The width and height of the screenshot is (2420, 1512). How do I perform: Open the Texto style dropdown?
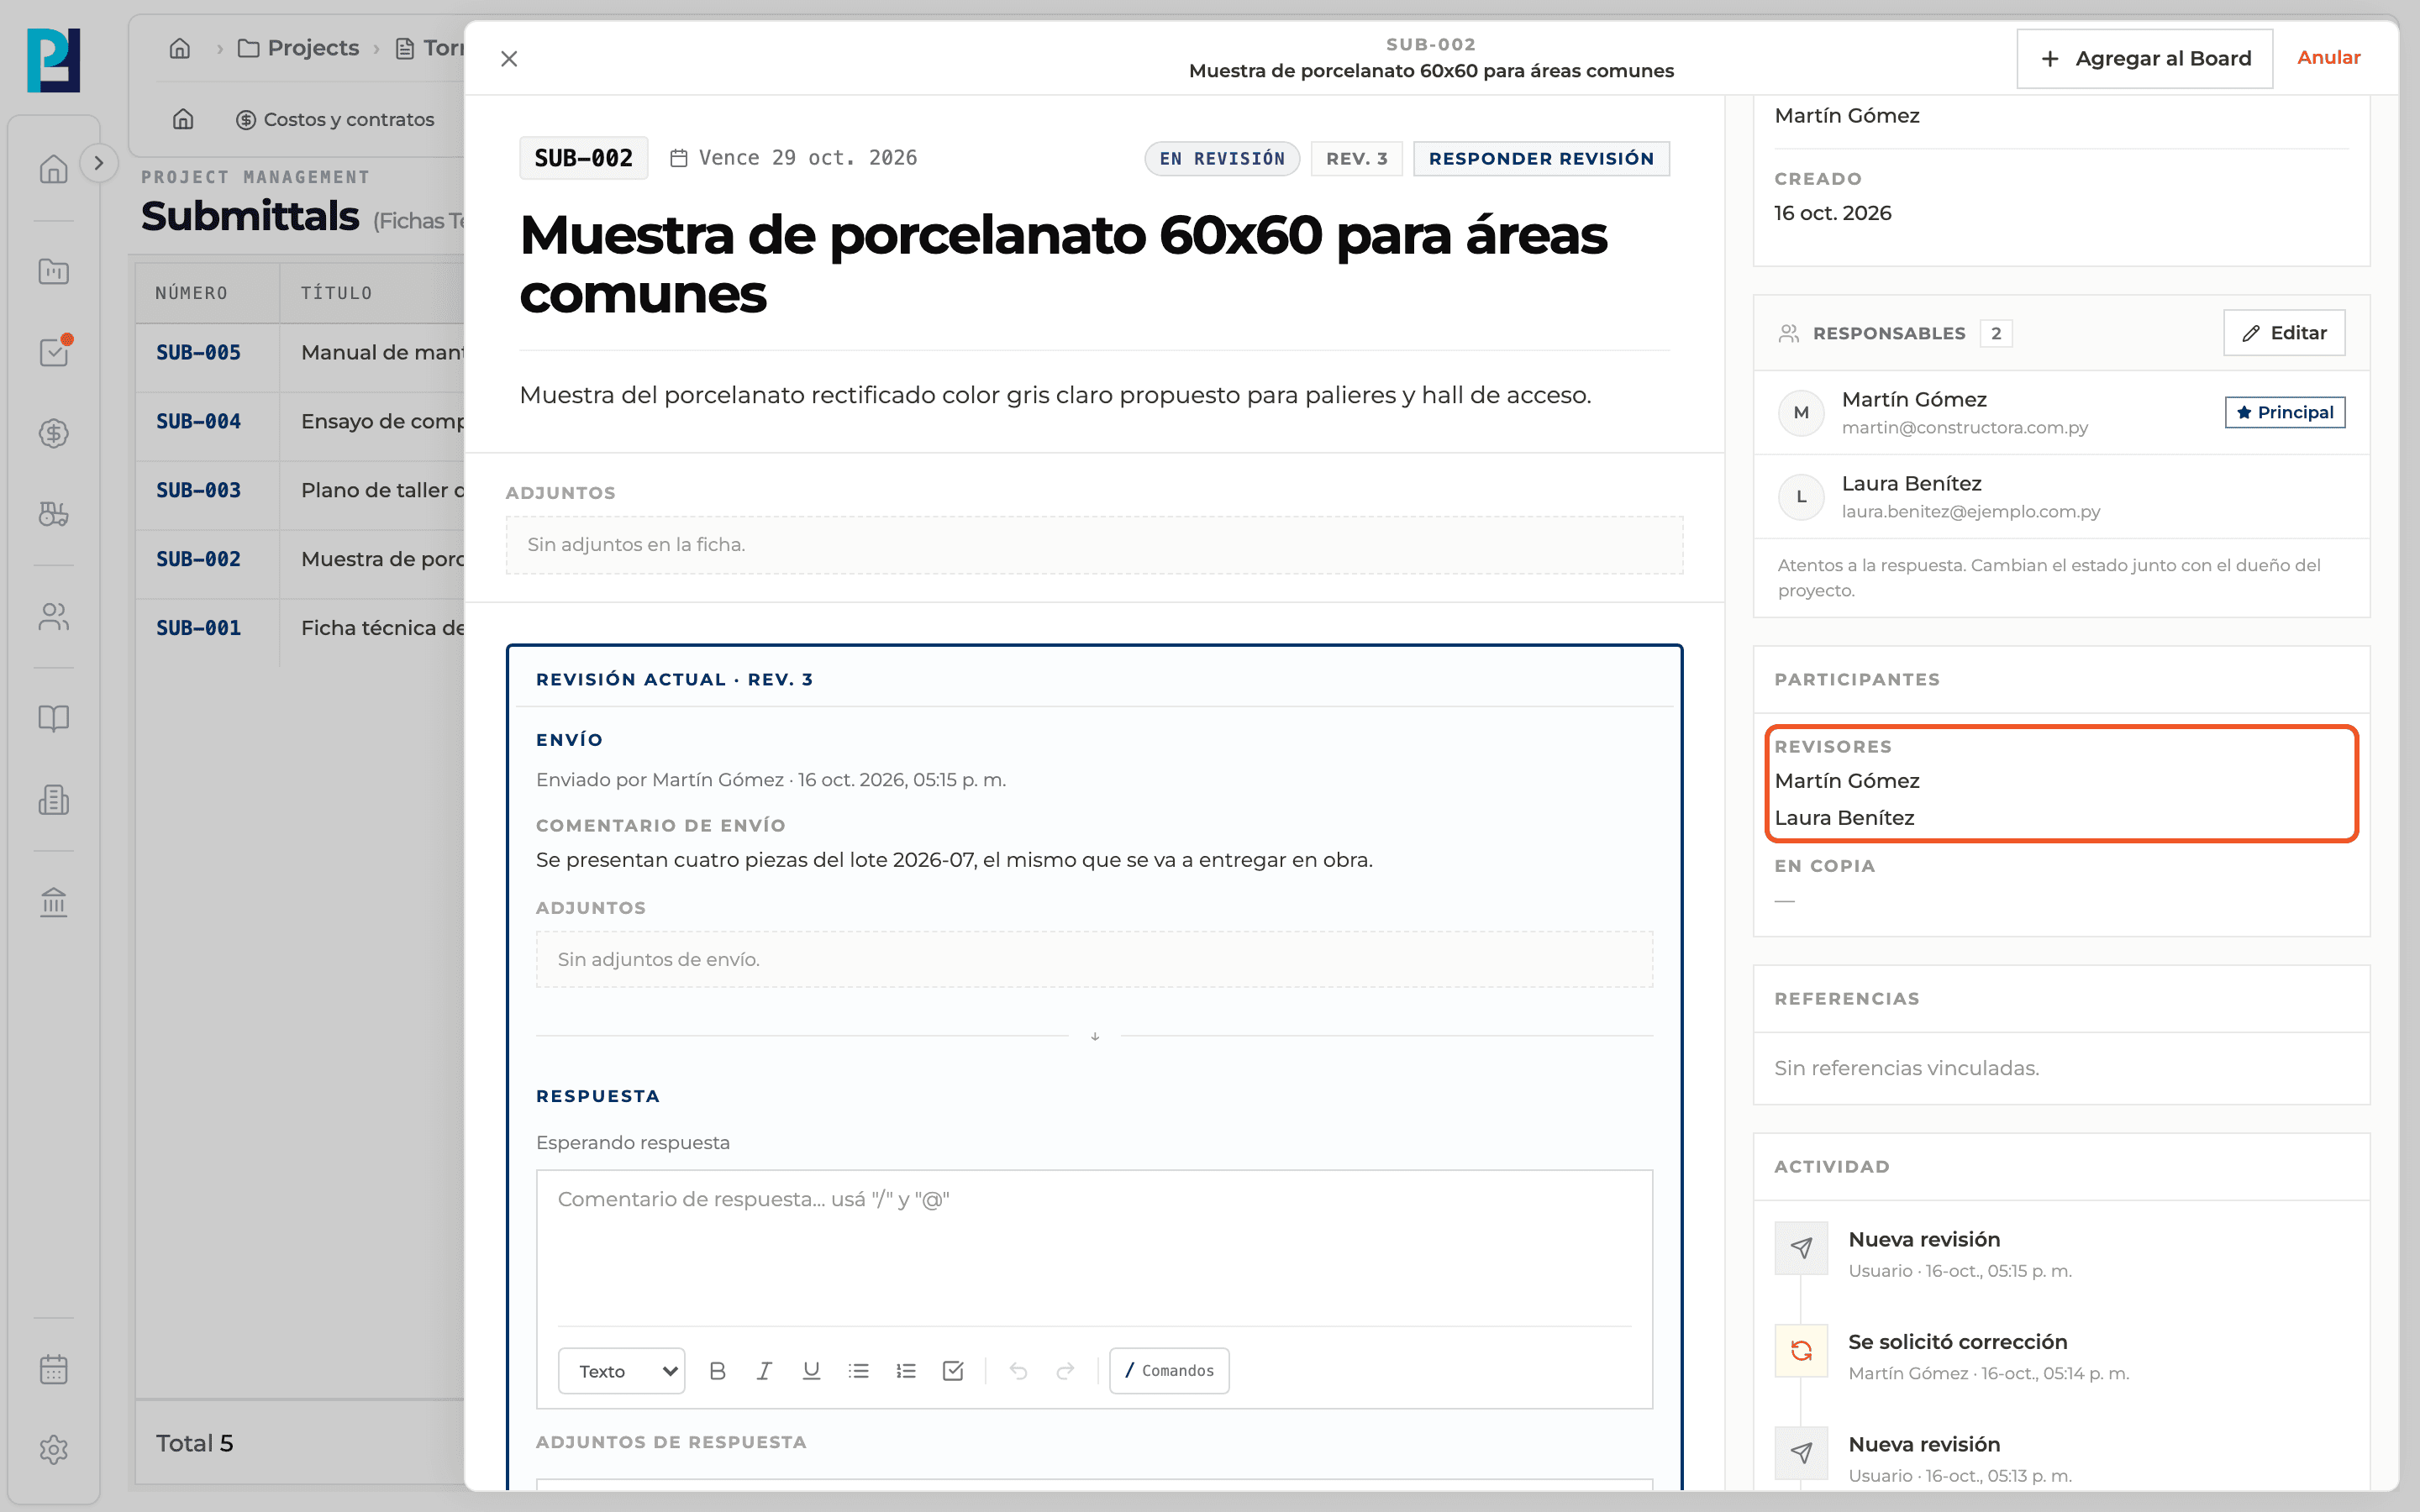click(622, 1371)
